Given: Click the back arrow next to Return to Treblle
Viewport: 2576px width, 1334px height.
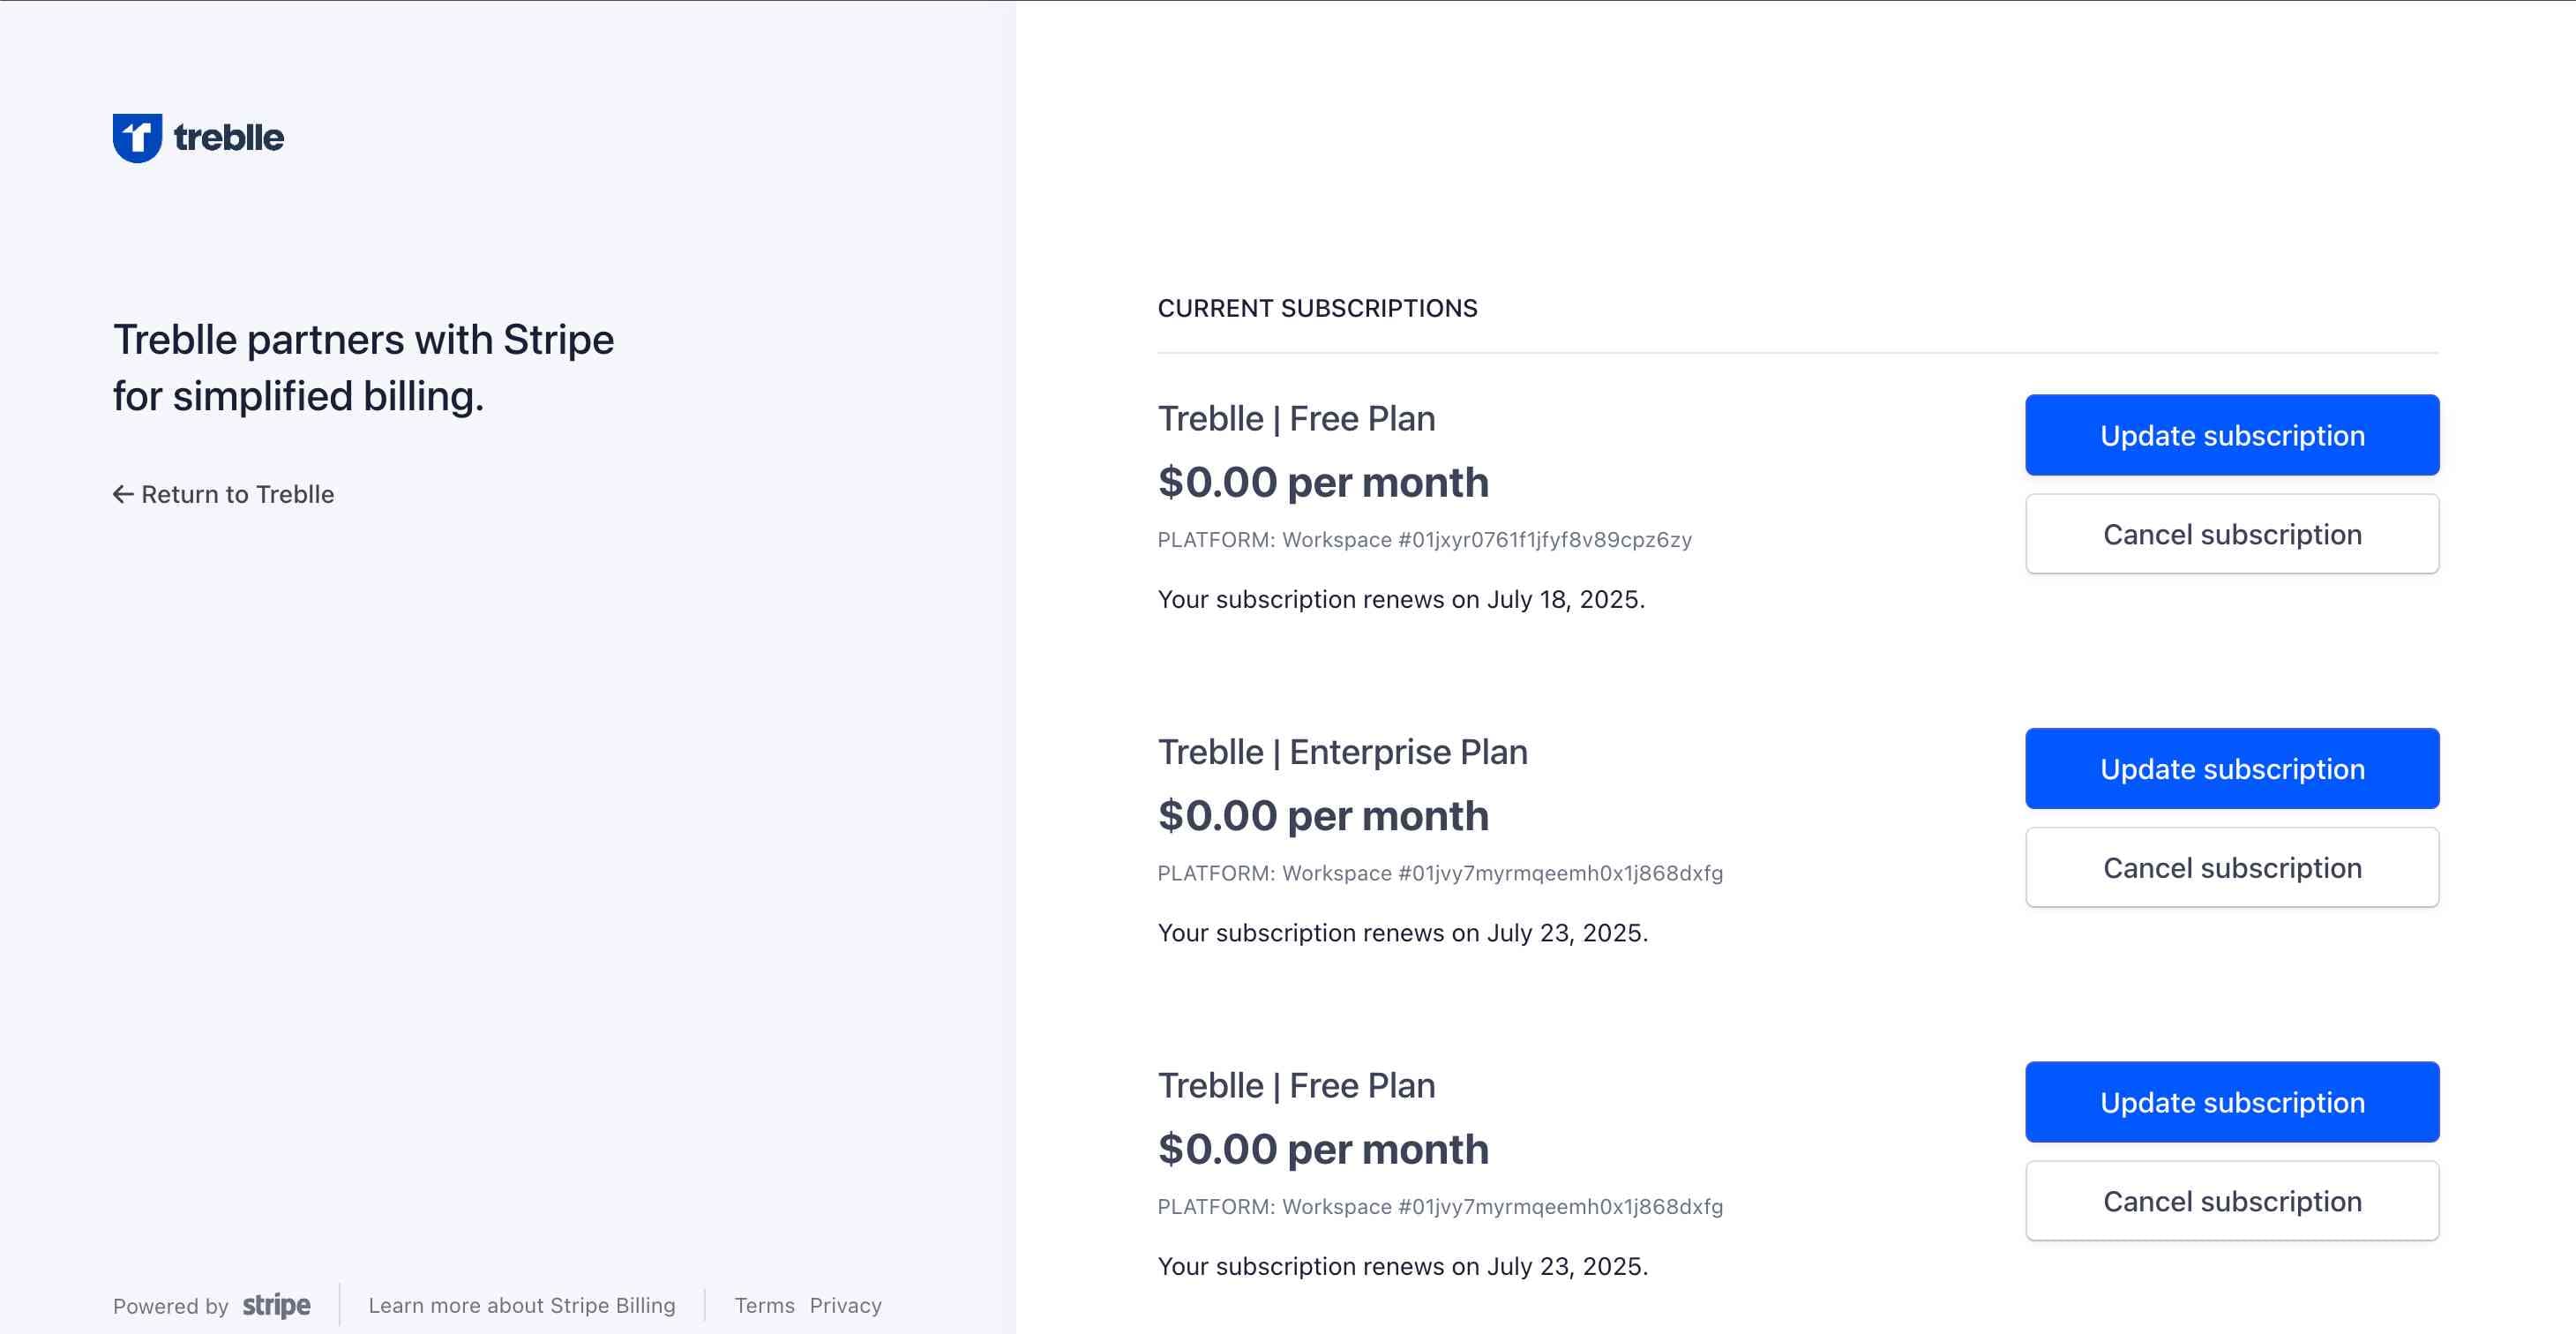Looking at the screenshot, I should click(x=122, y=493).
